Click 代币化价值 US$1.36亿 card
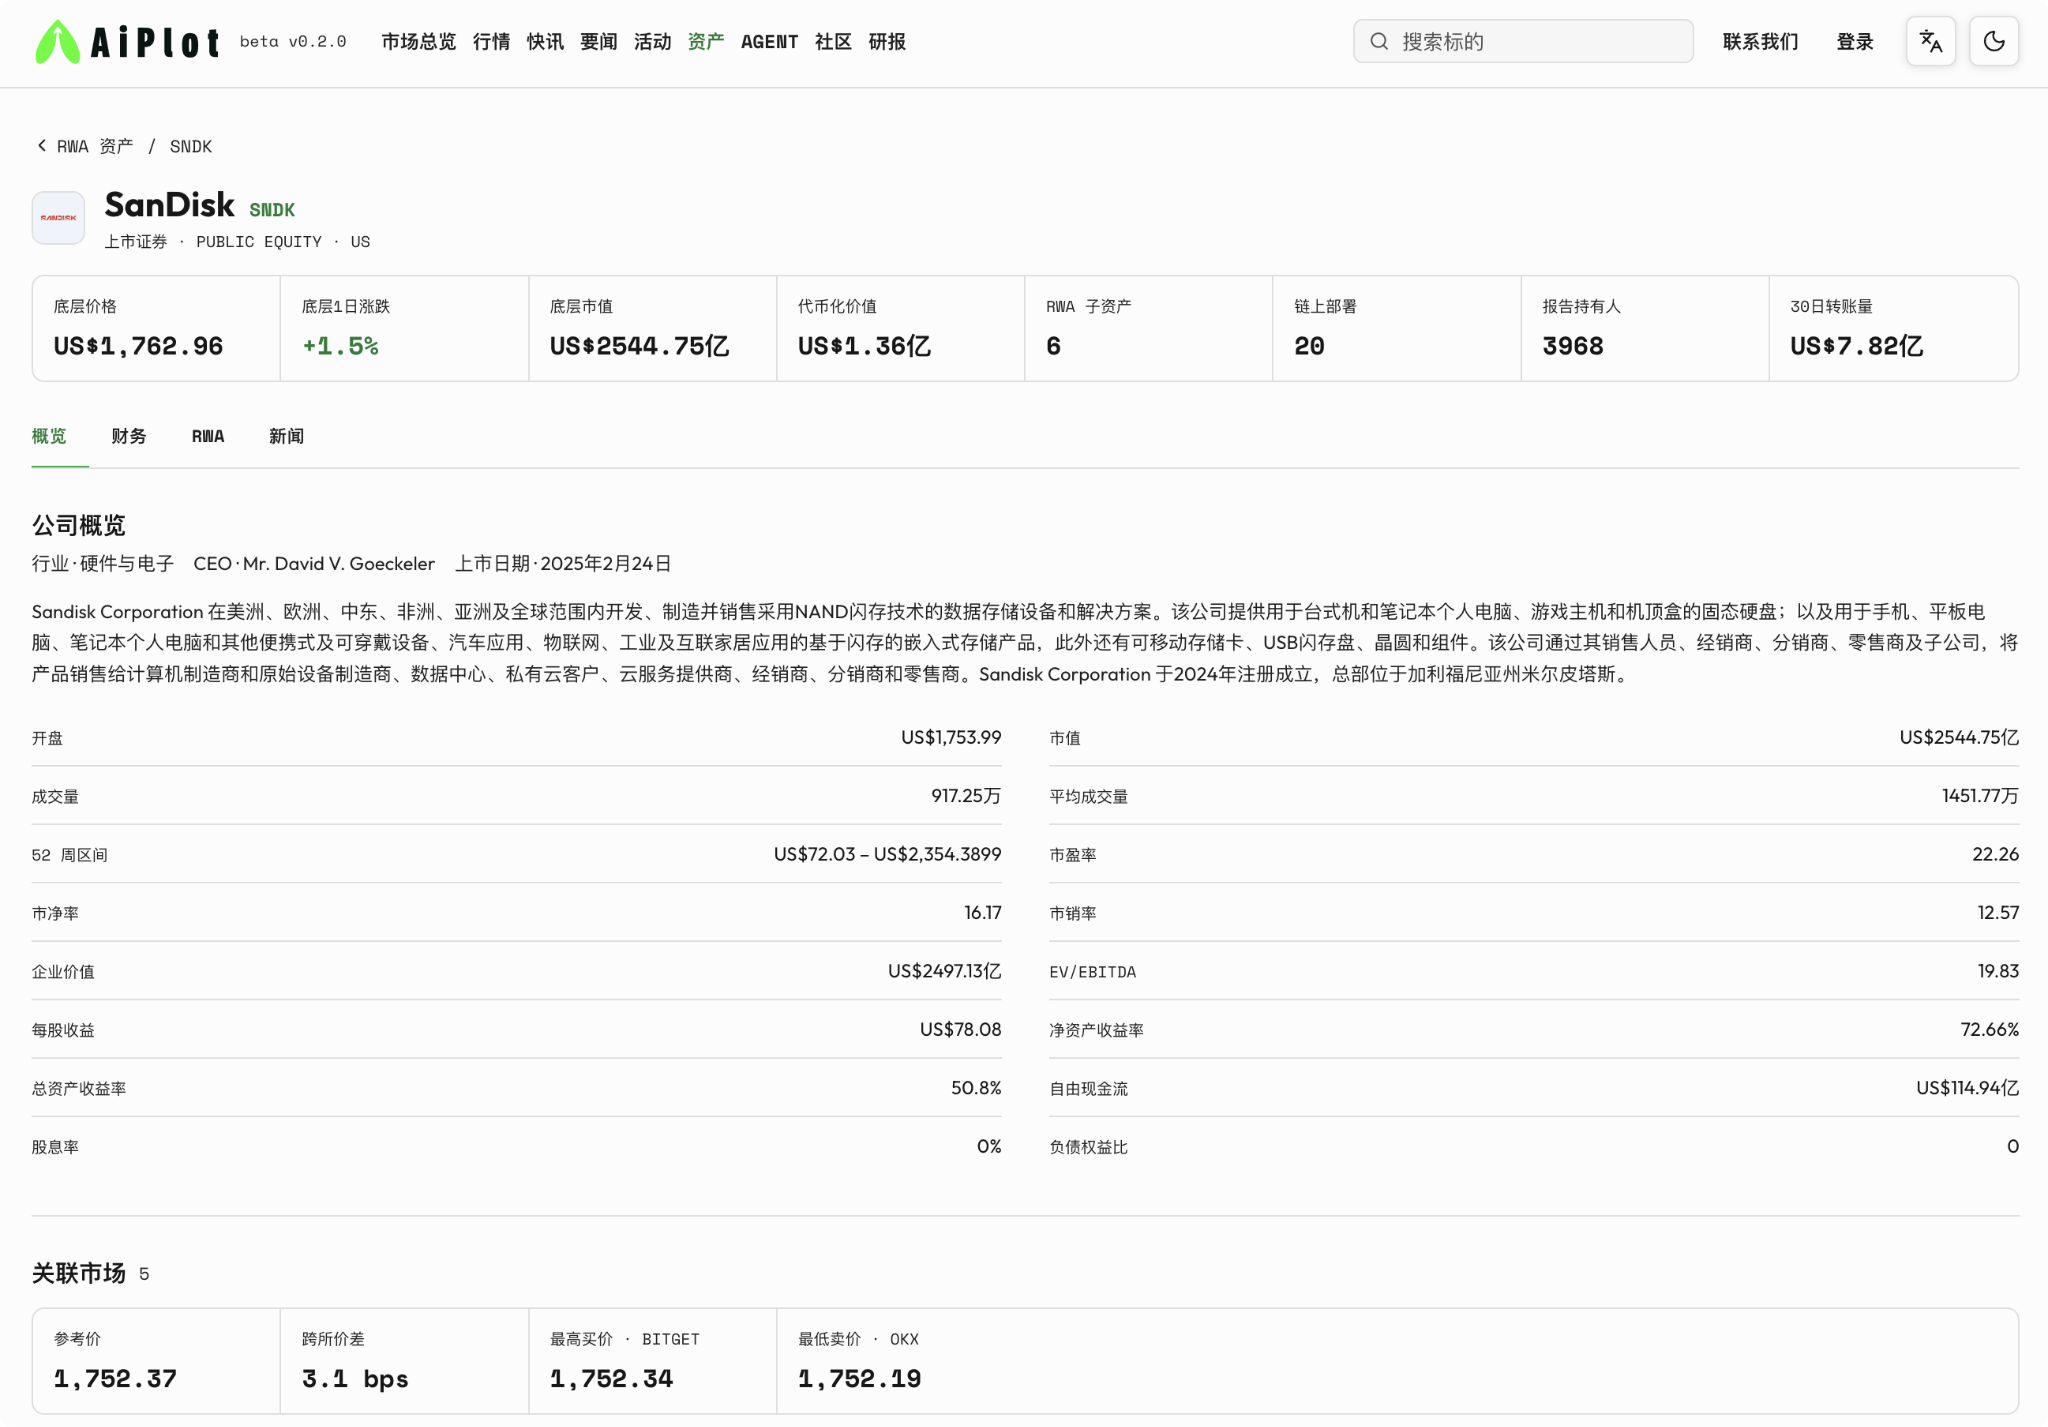This screenshot has width=2048, height=1427. coord(900,328)
